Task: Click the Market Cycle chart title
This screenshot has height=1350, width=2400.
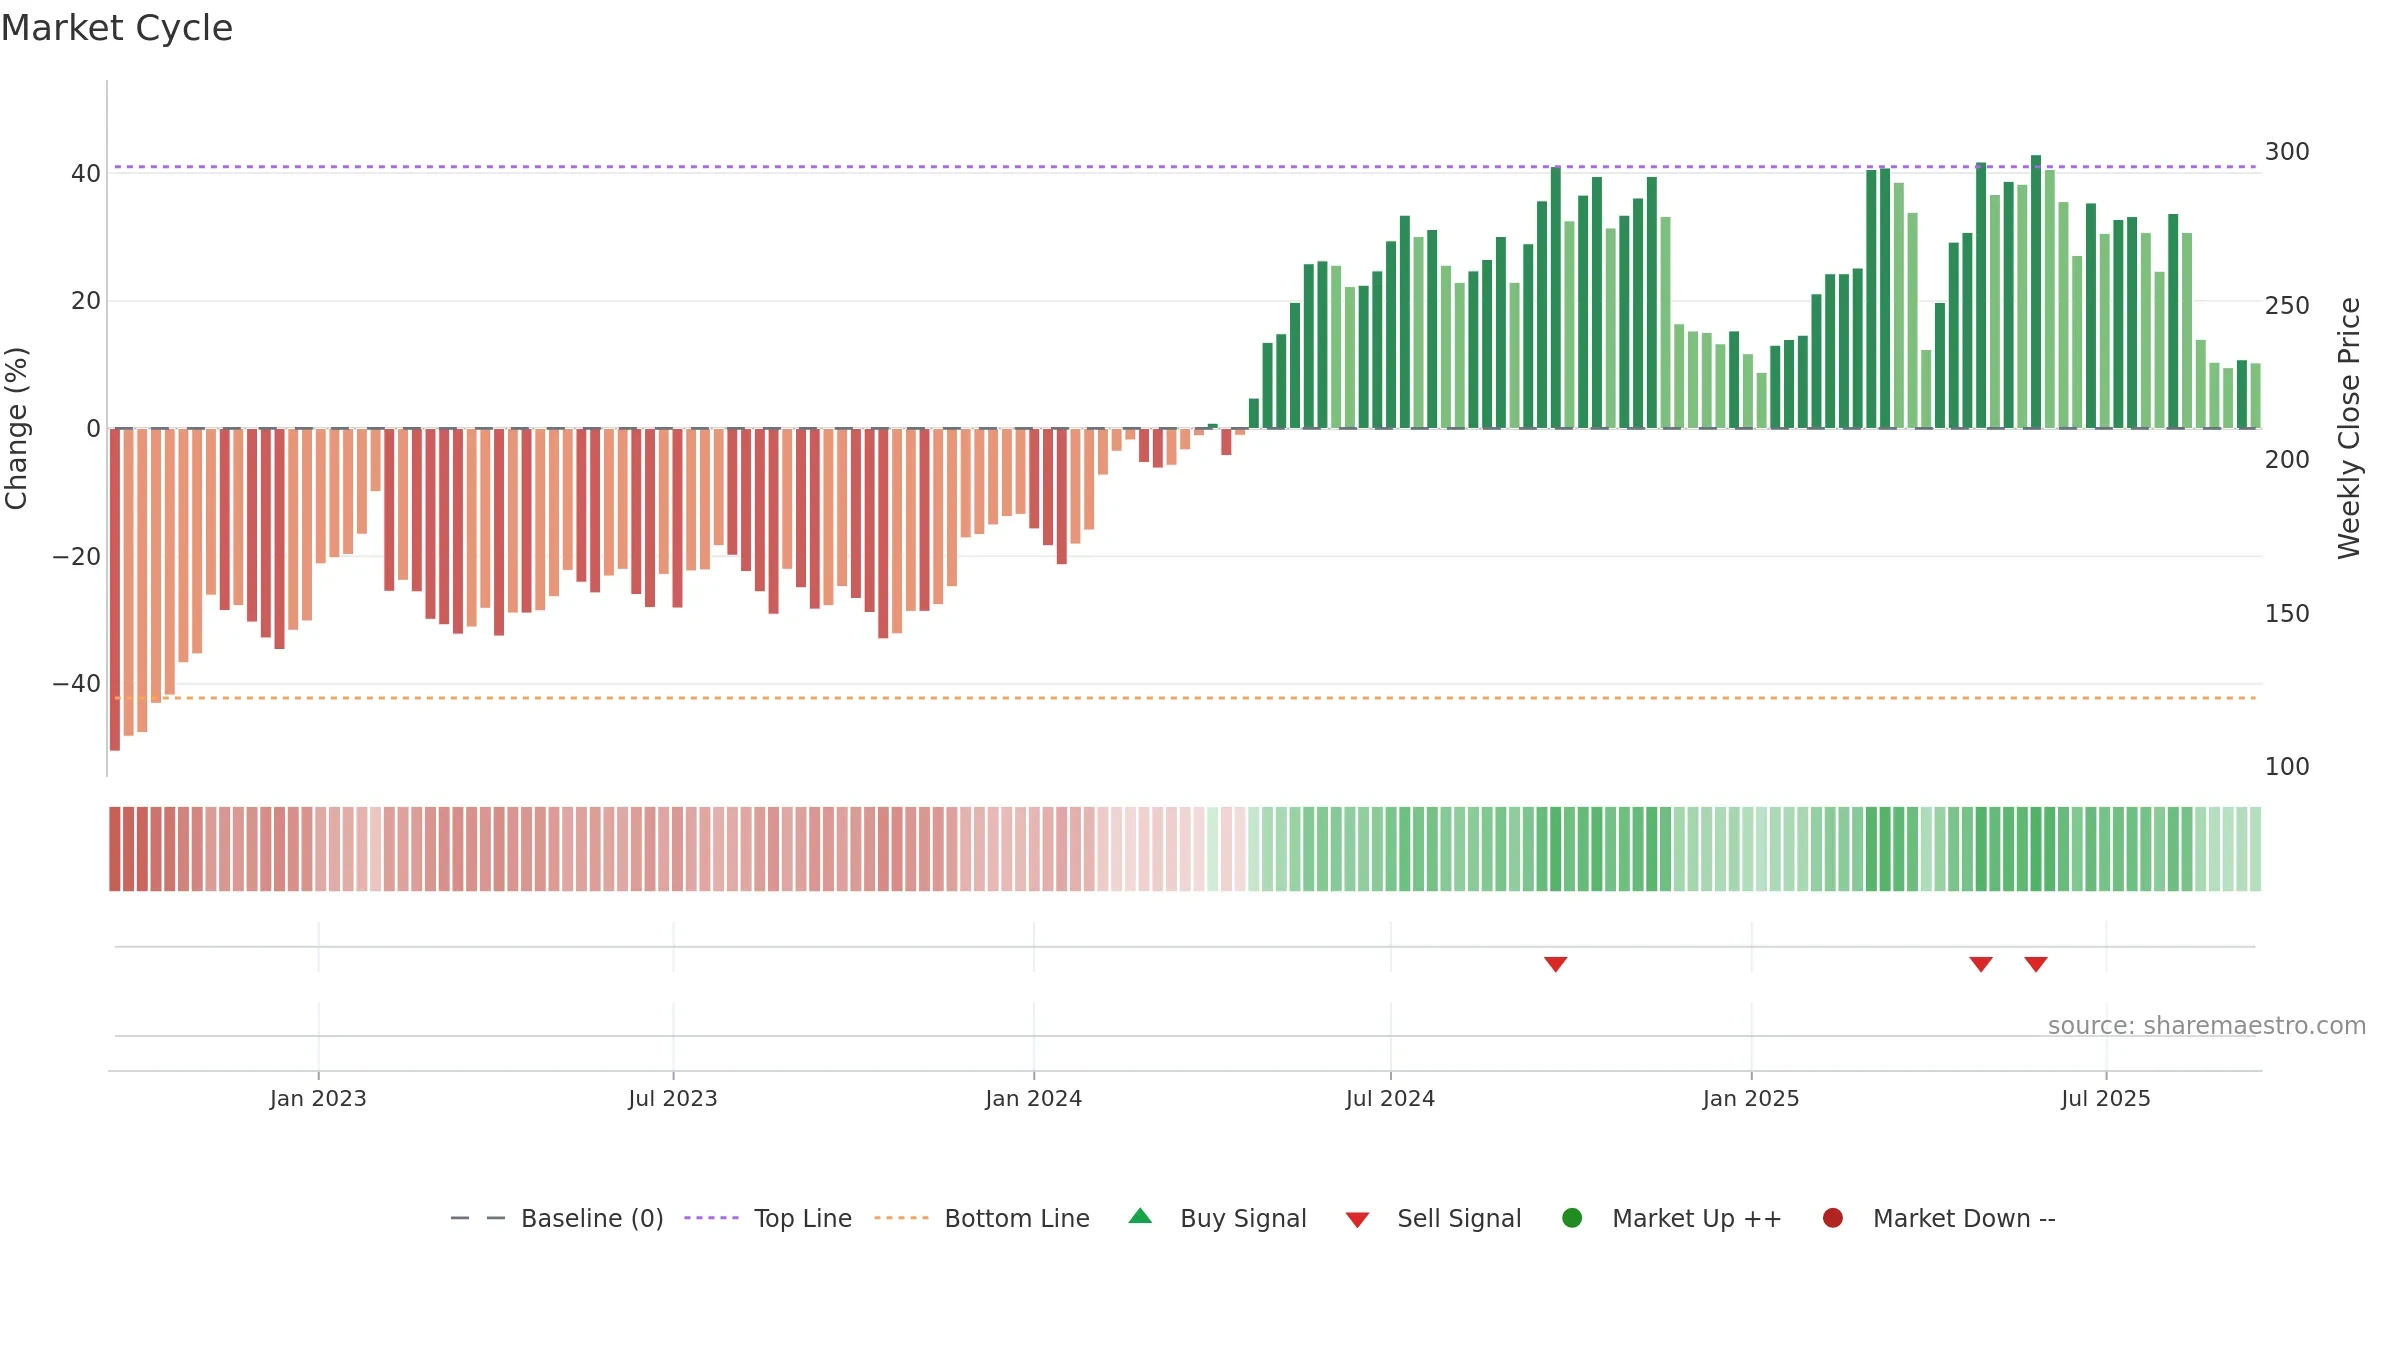Action: coord(117,28)
